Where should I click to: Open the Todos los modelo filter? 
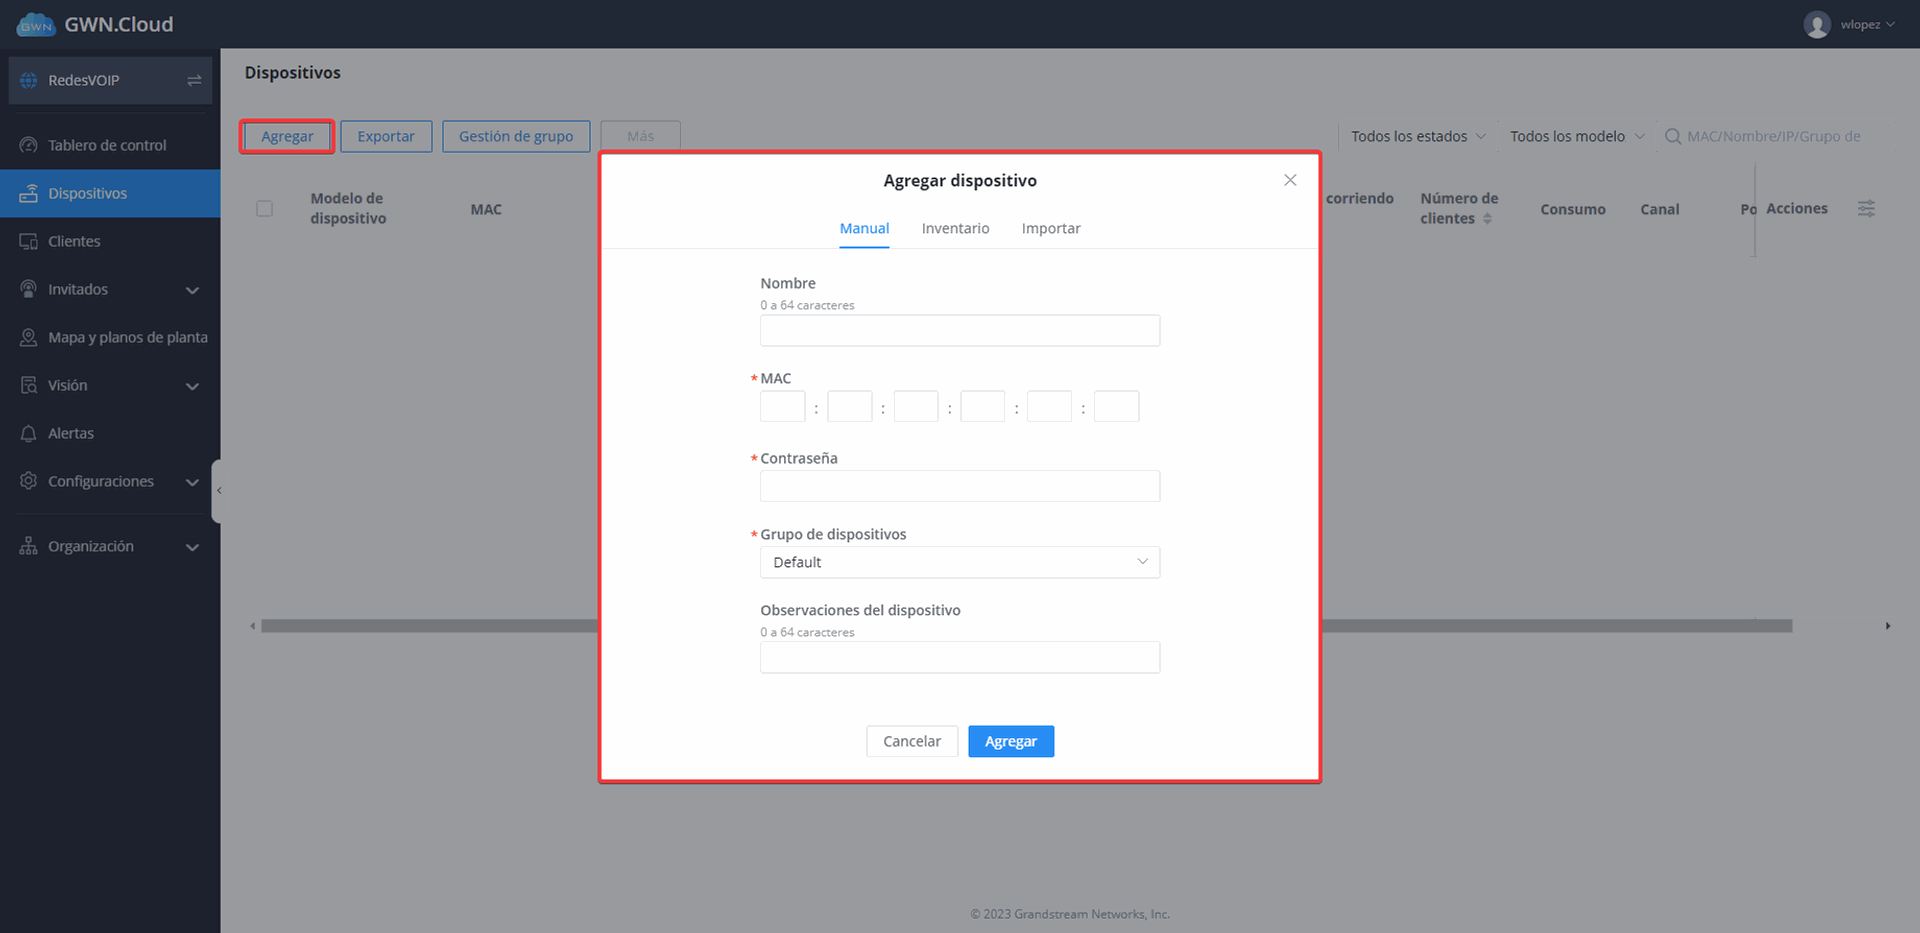[x=1576, y=136]
